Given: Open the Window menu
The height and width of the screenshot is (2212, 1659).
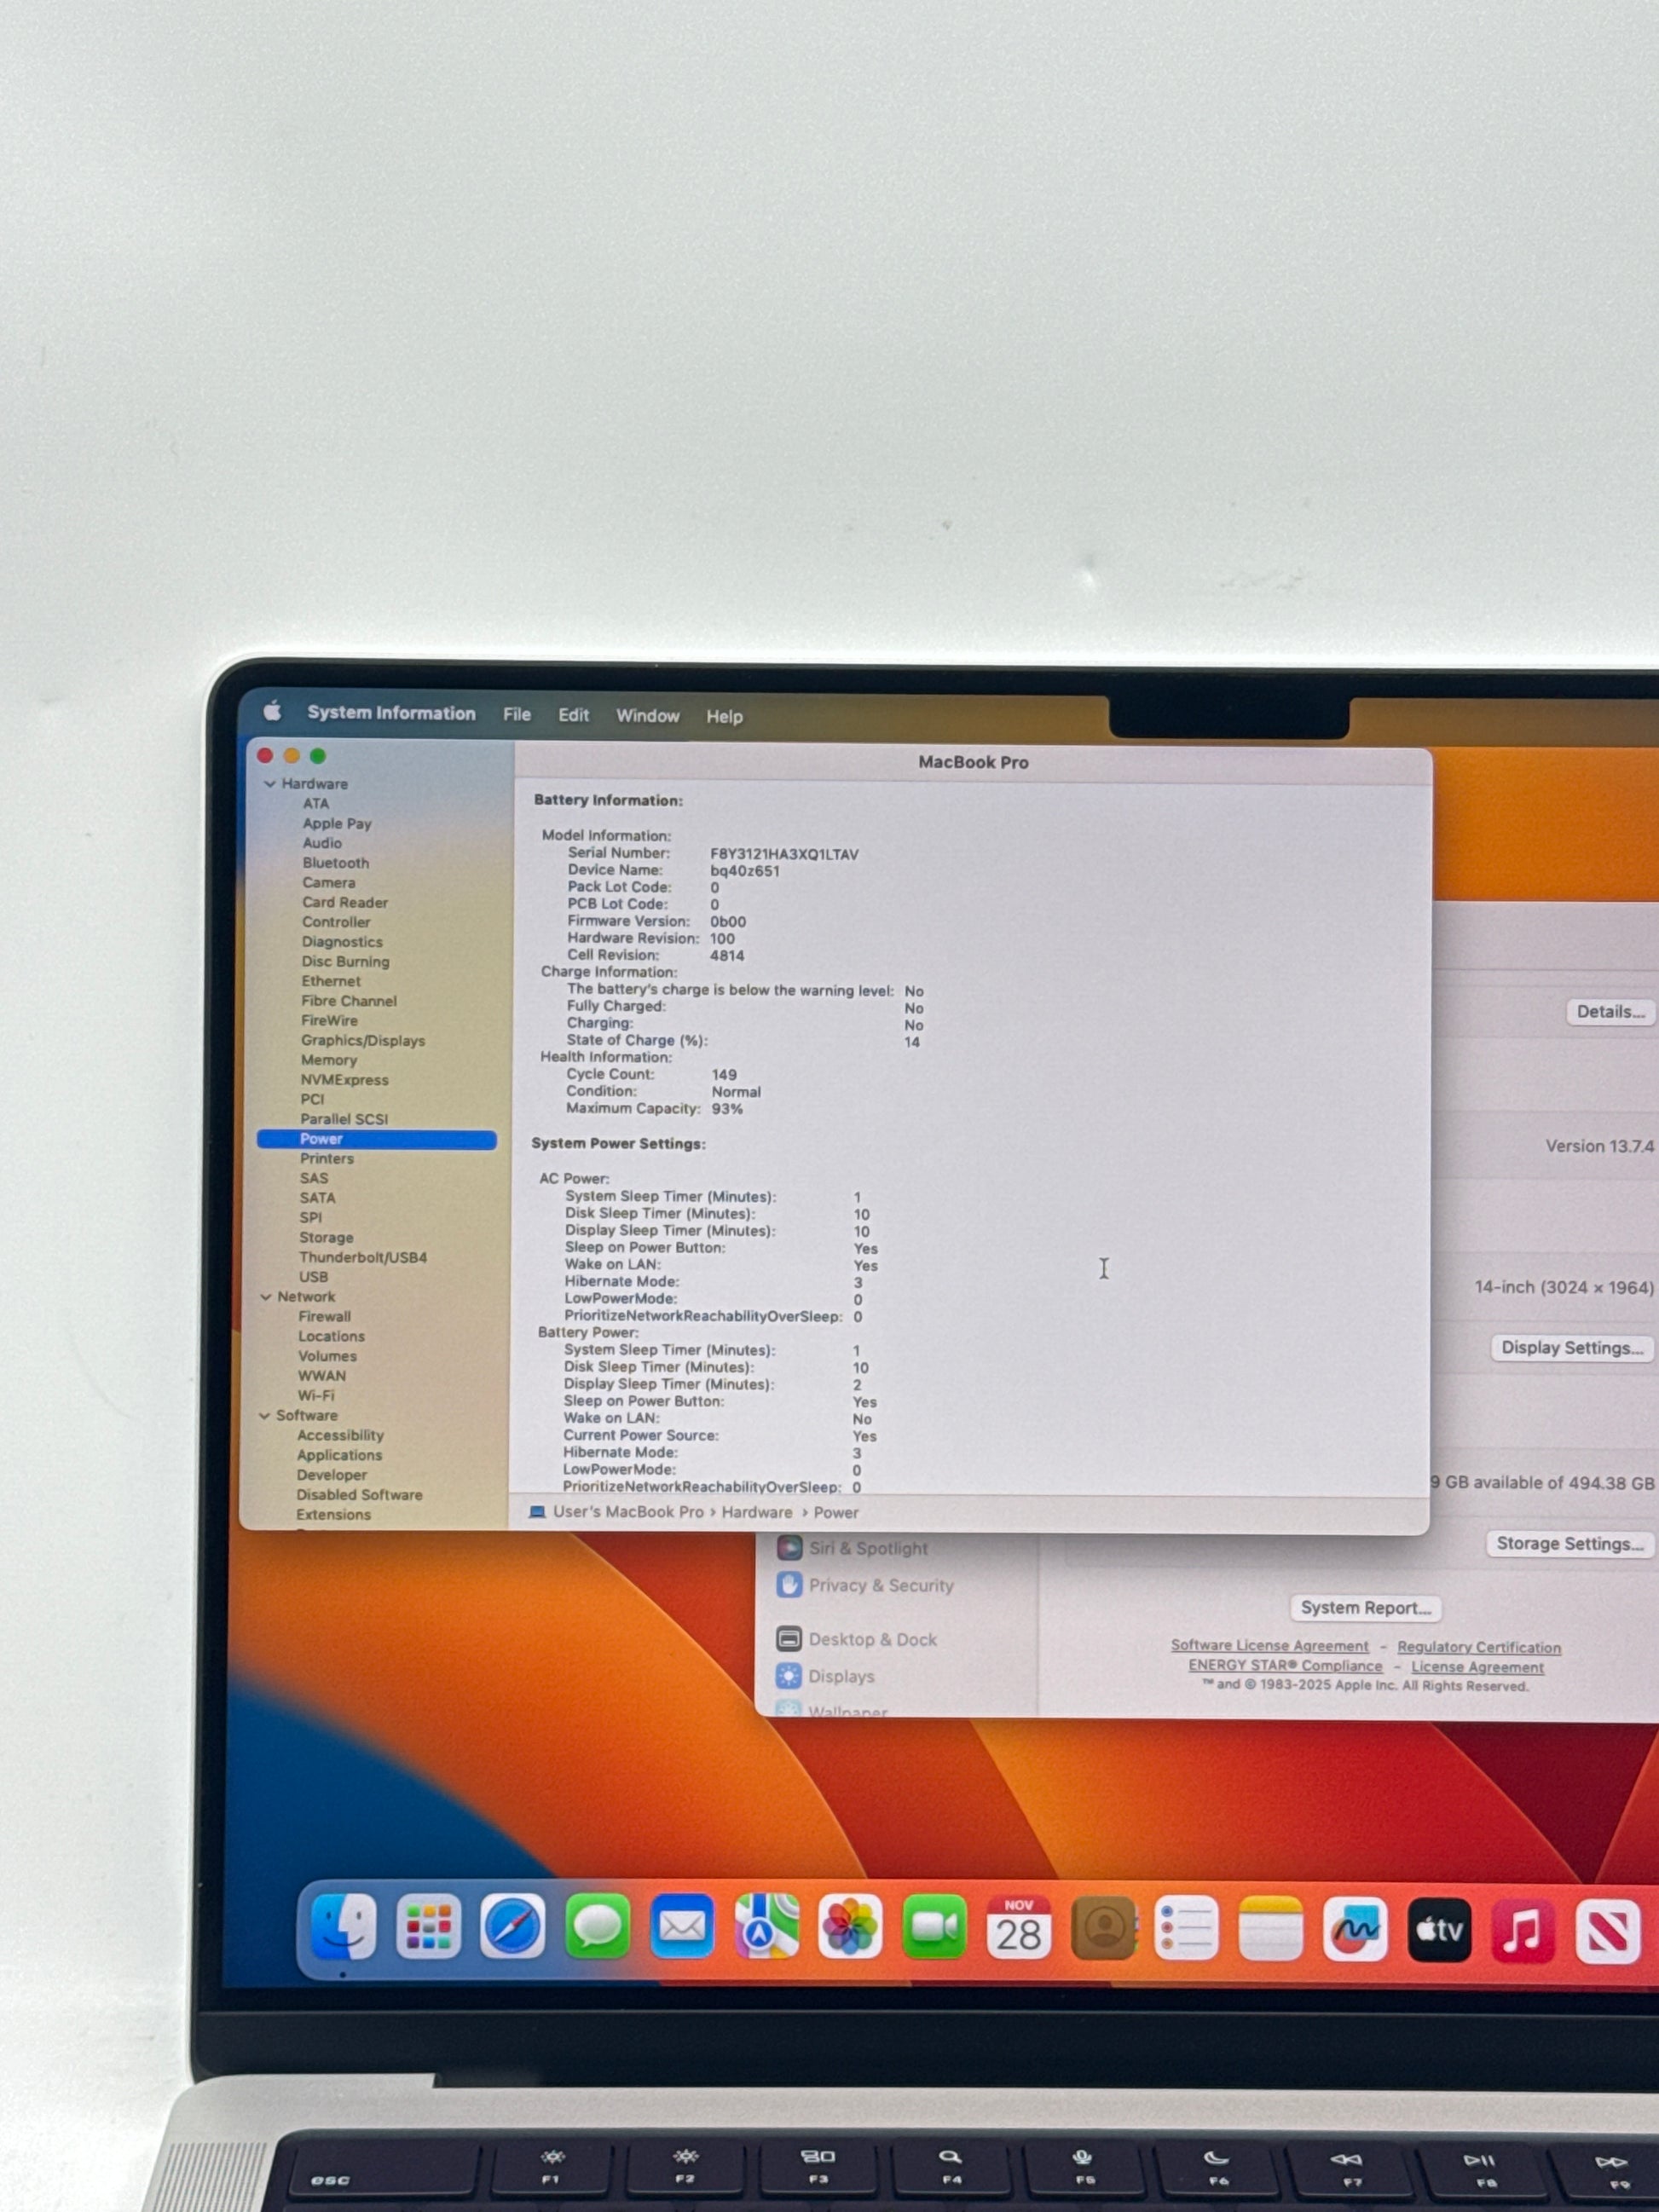Looking at the screenshot, I should point(647,716).
